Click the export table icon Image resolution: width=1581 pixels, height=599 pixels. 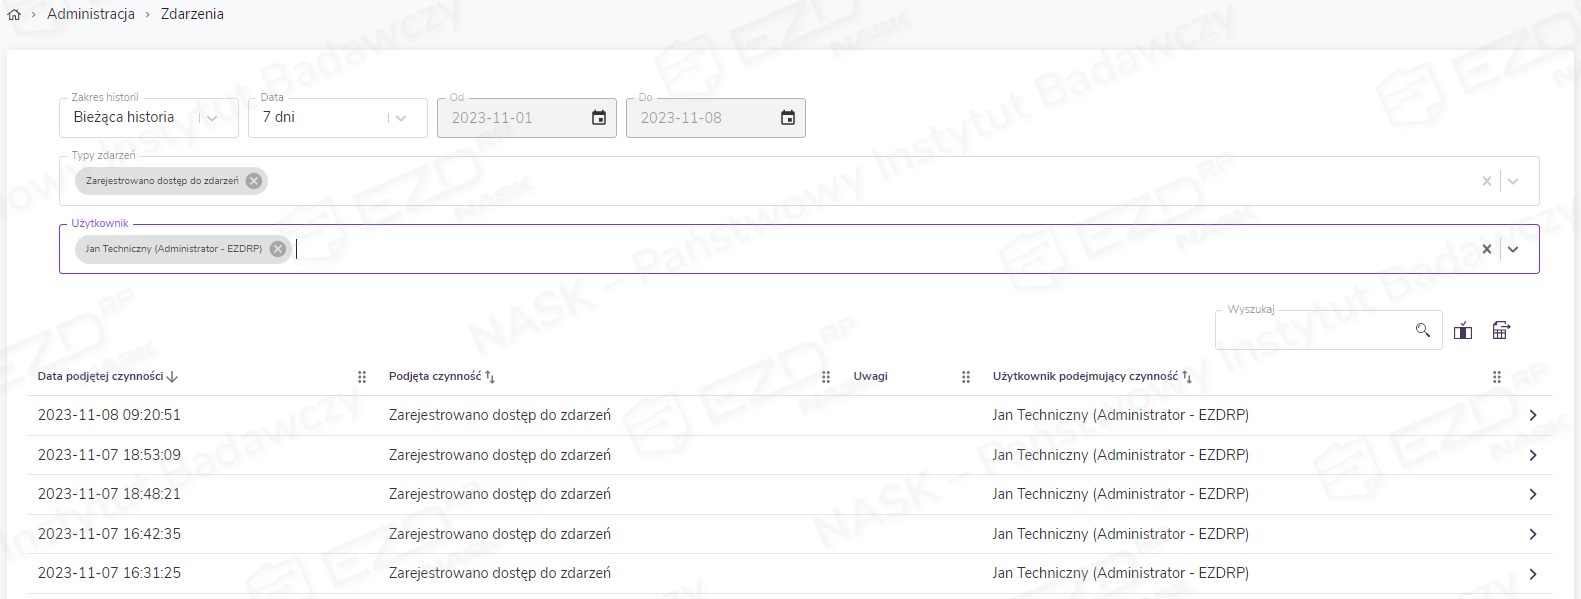click(x=1501, y=331)
